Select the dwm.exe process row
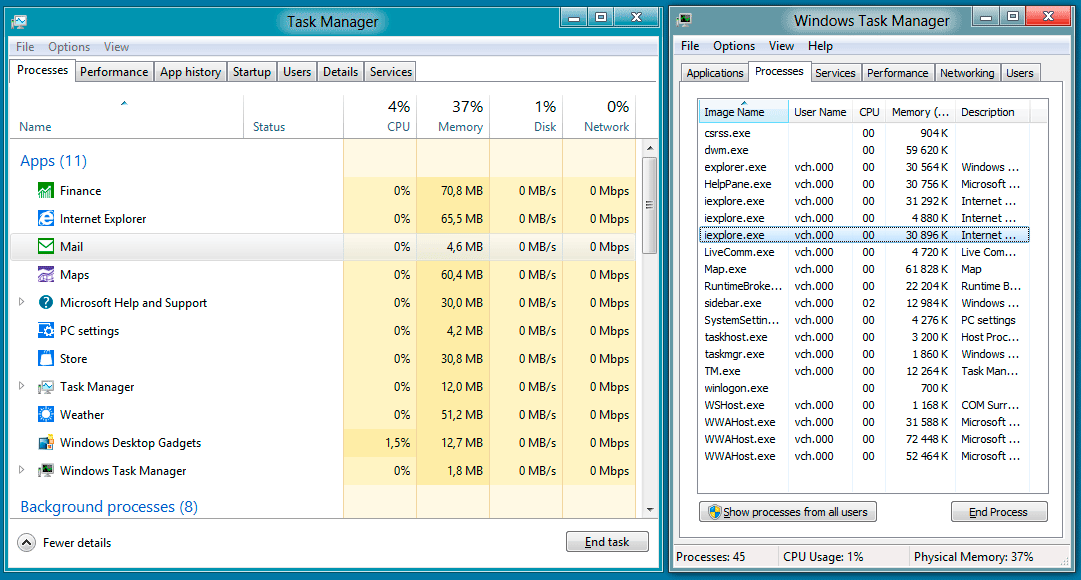This screenshot has width=1081, height=580. click(864, 150)
